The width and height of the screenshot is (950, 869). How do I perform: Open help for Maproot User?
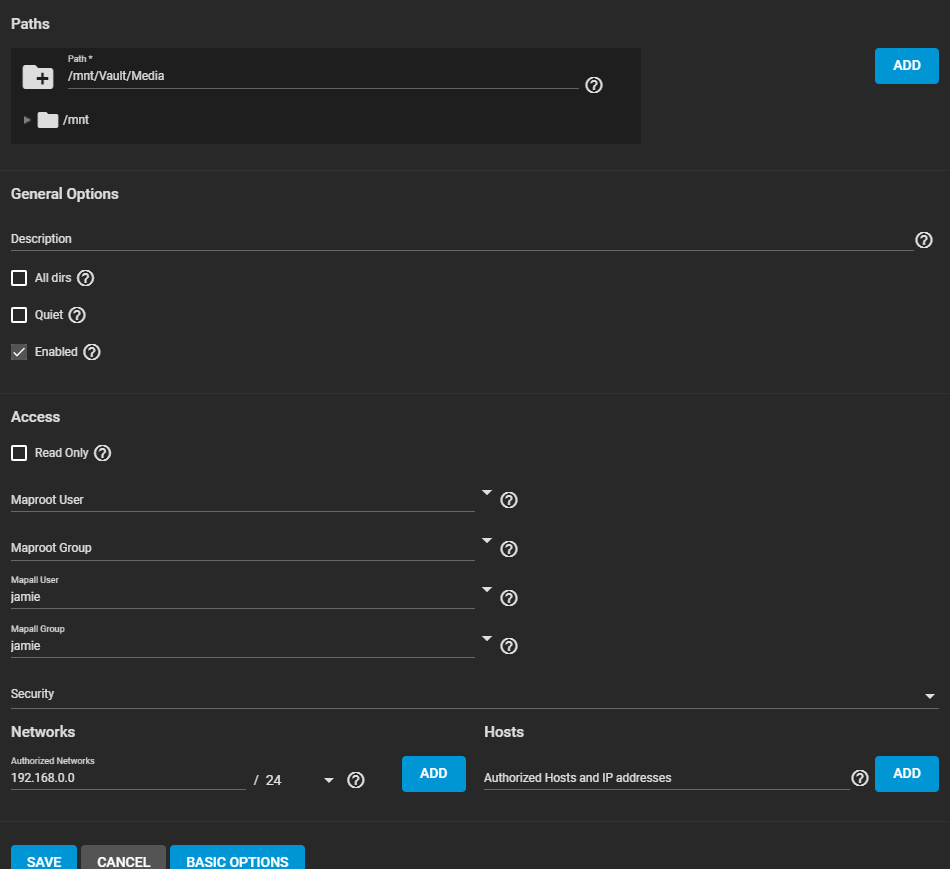click(508, 500)
